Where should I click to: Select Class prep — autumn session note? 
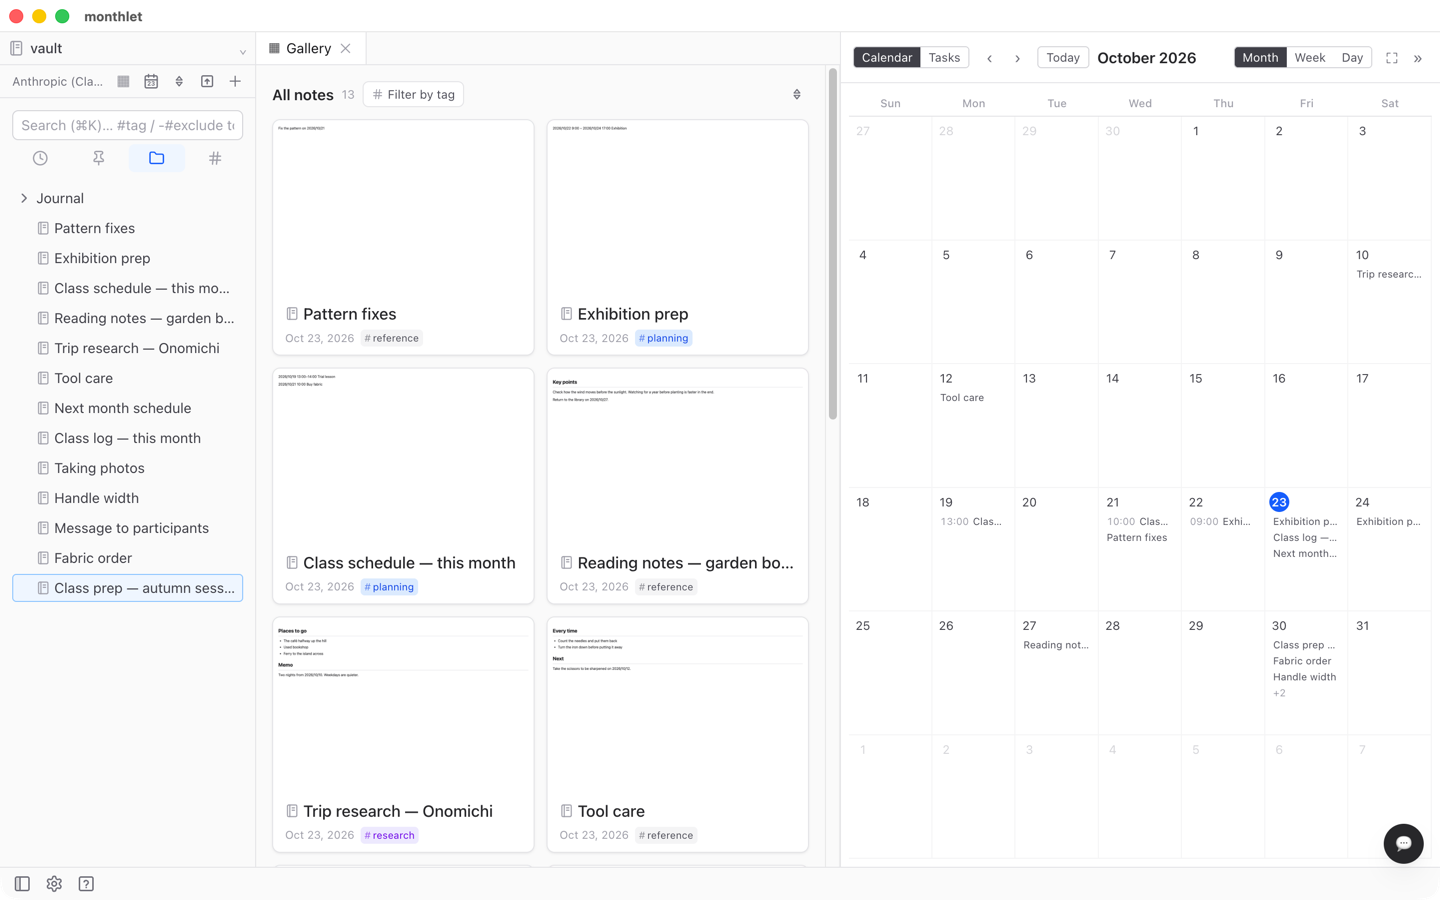(x=128, y=588)
